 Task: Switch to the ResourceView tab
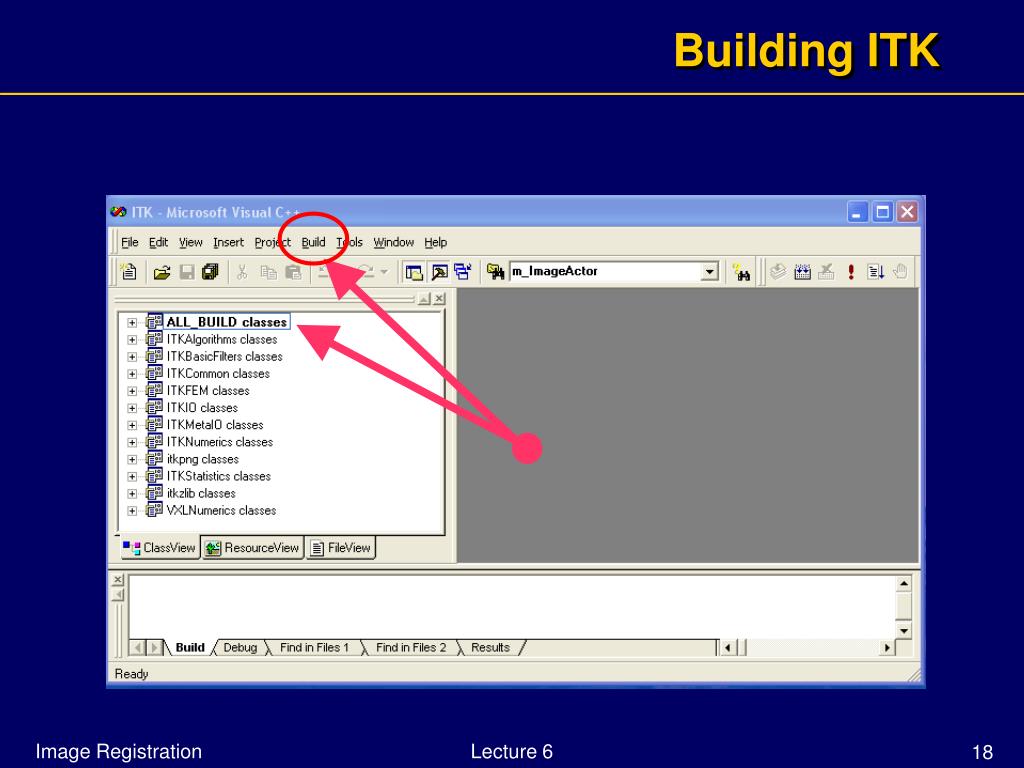[252, 548]
